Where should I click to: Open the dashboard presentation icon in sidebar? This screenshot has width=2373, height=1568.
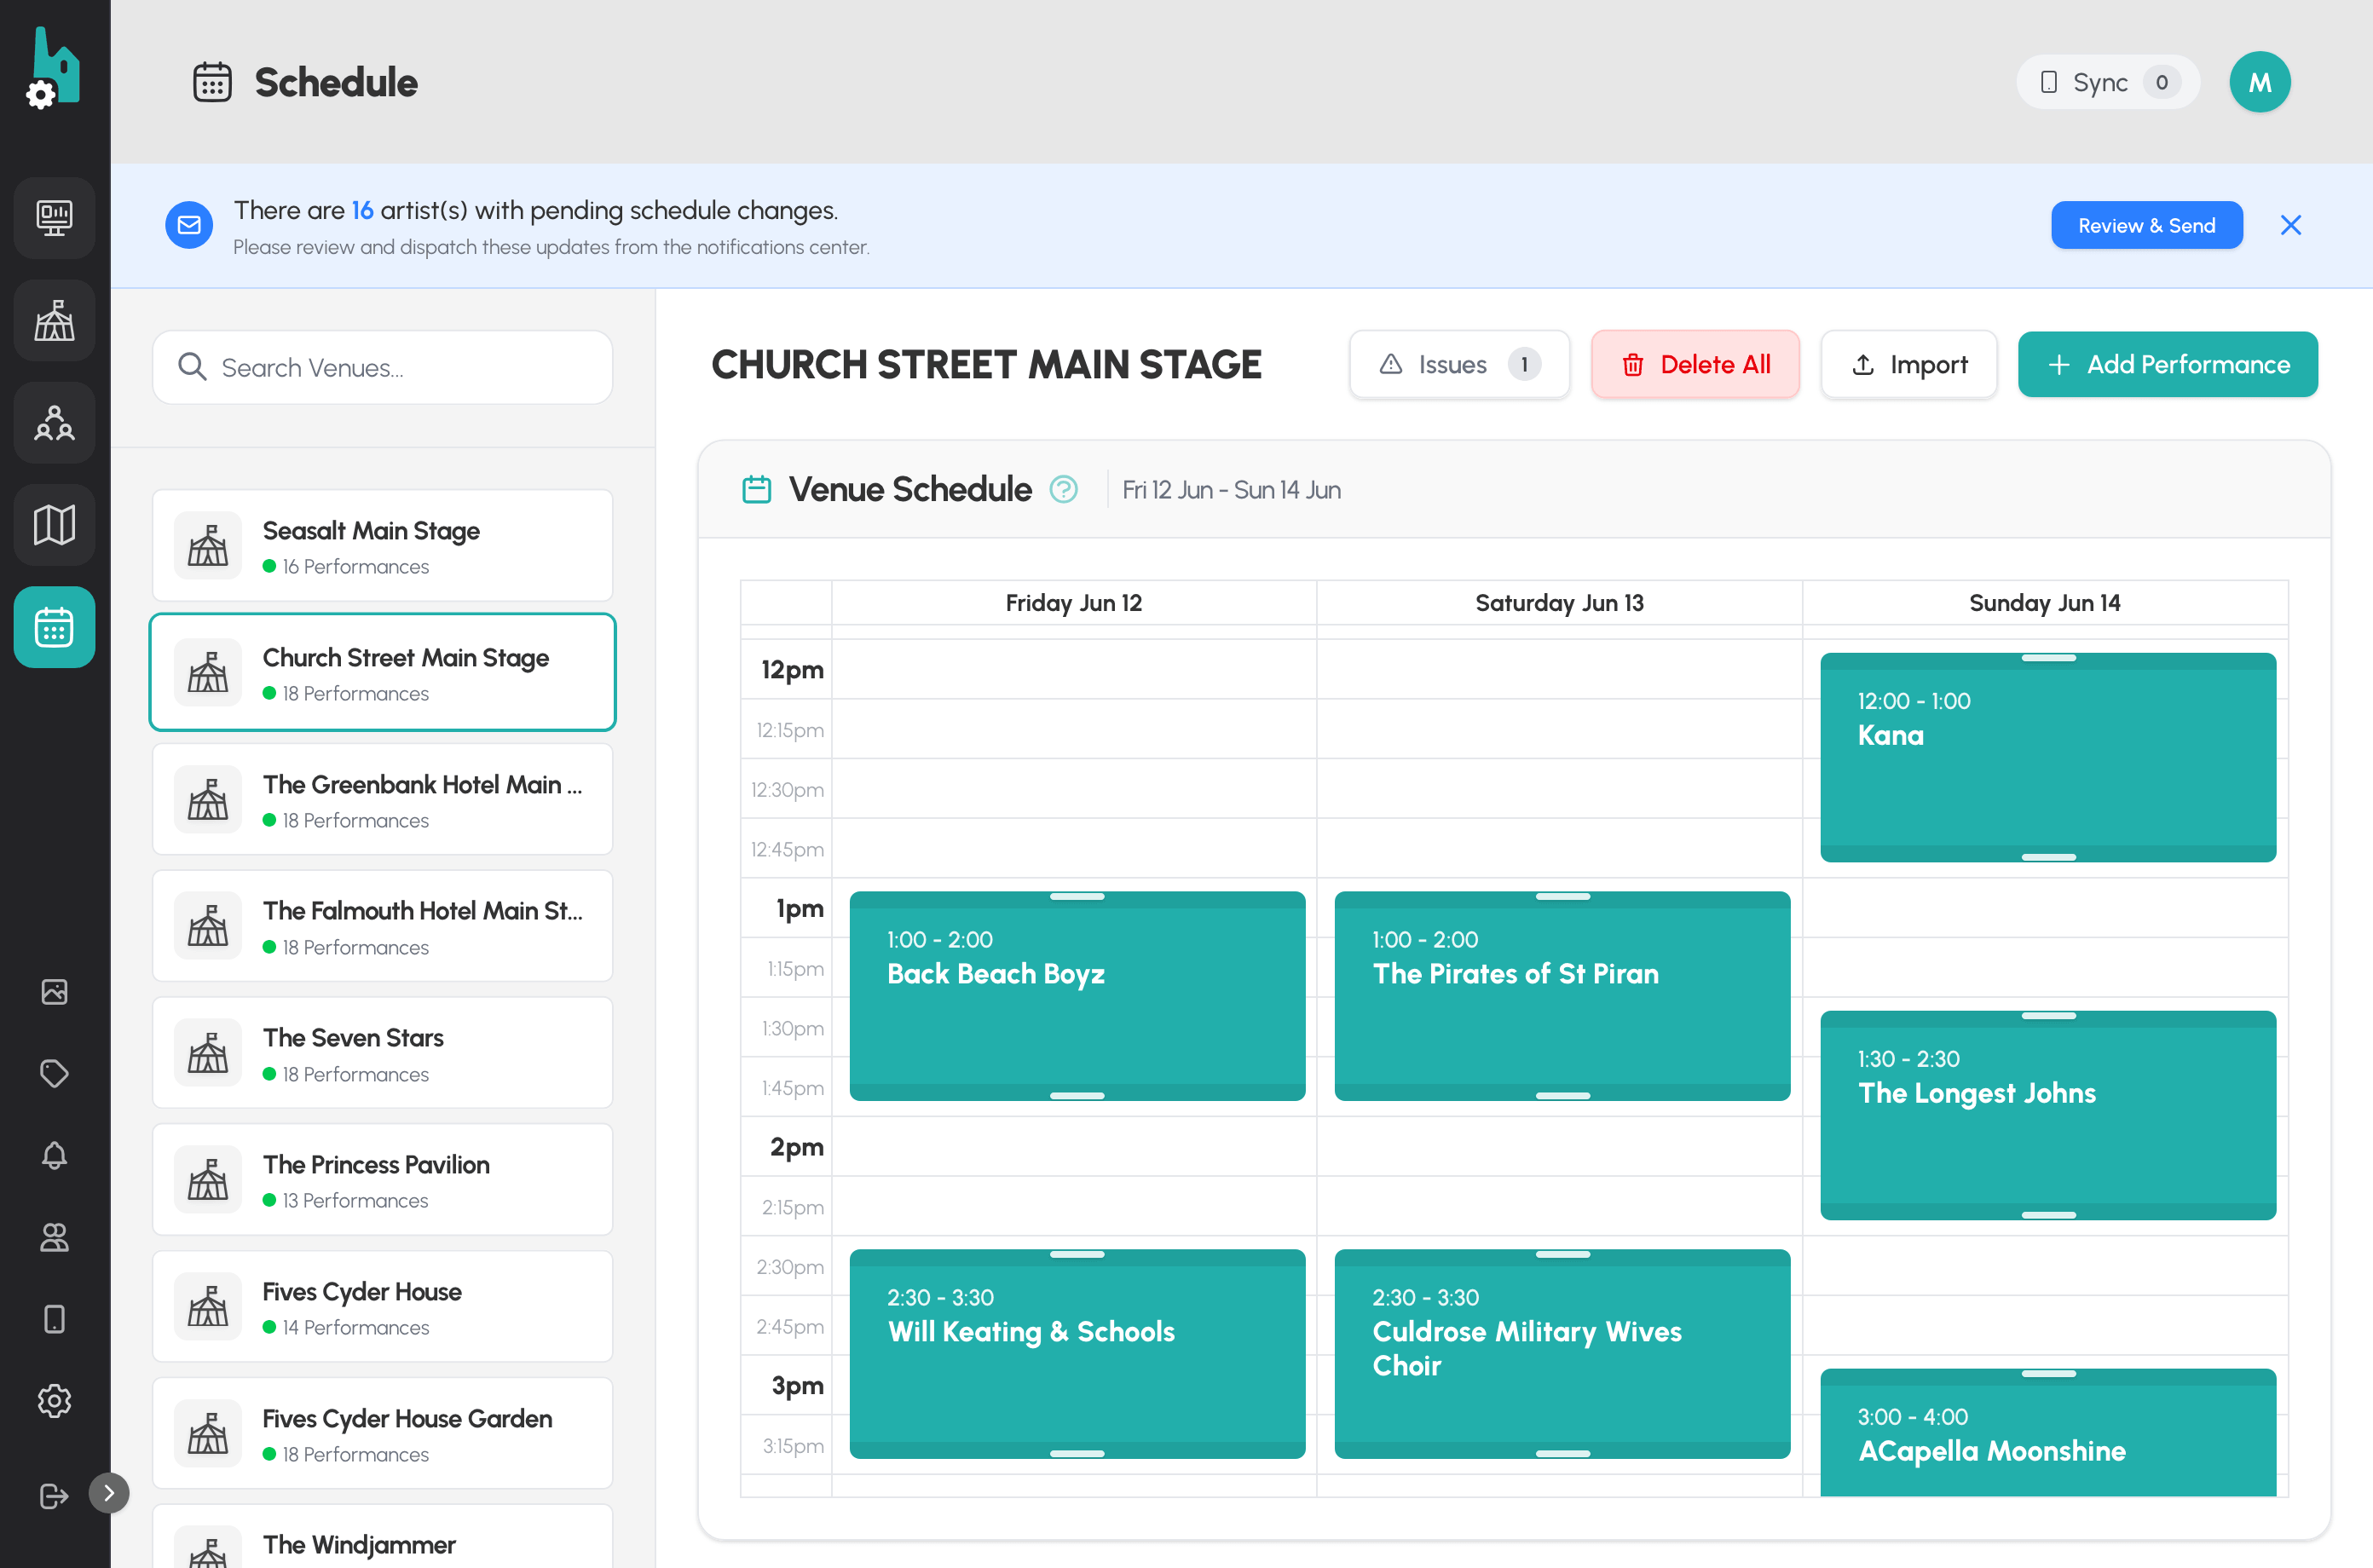click(54, 218)
